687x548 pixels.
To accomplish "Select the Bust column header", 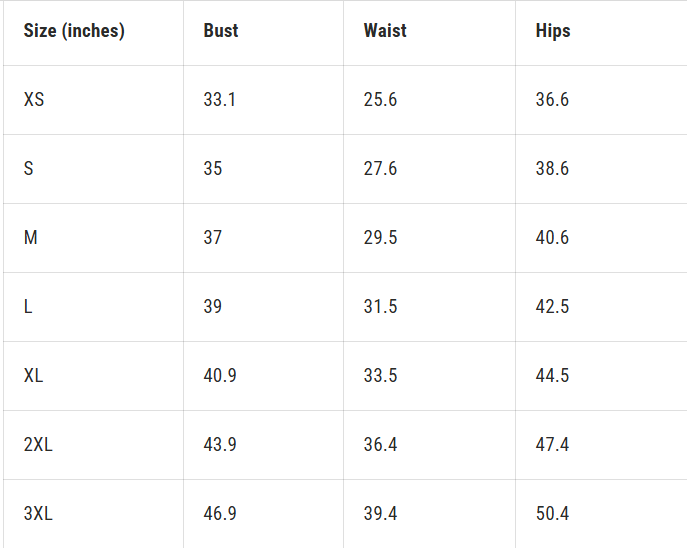I will tap(220, 31).
